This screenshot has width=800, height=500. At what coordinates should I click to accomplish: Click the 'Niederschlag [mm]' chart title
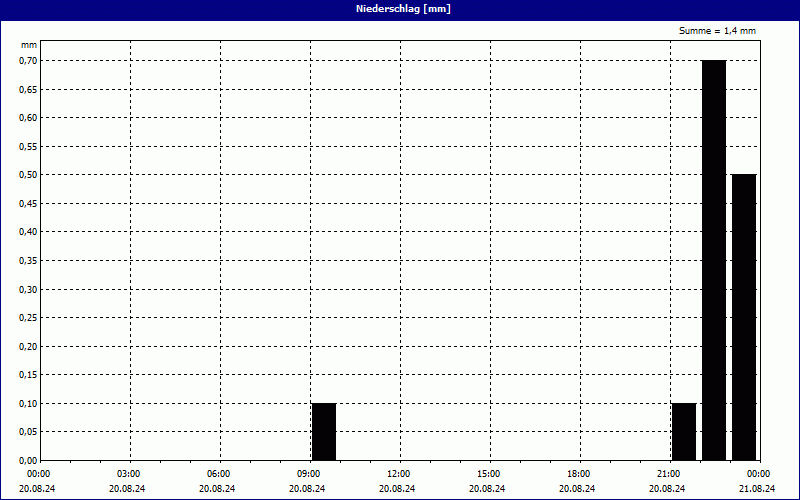click(x=400, y=9)
